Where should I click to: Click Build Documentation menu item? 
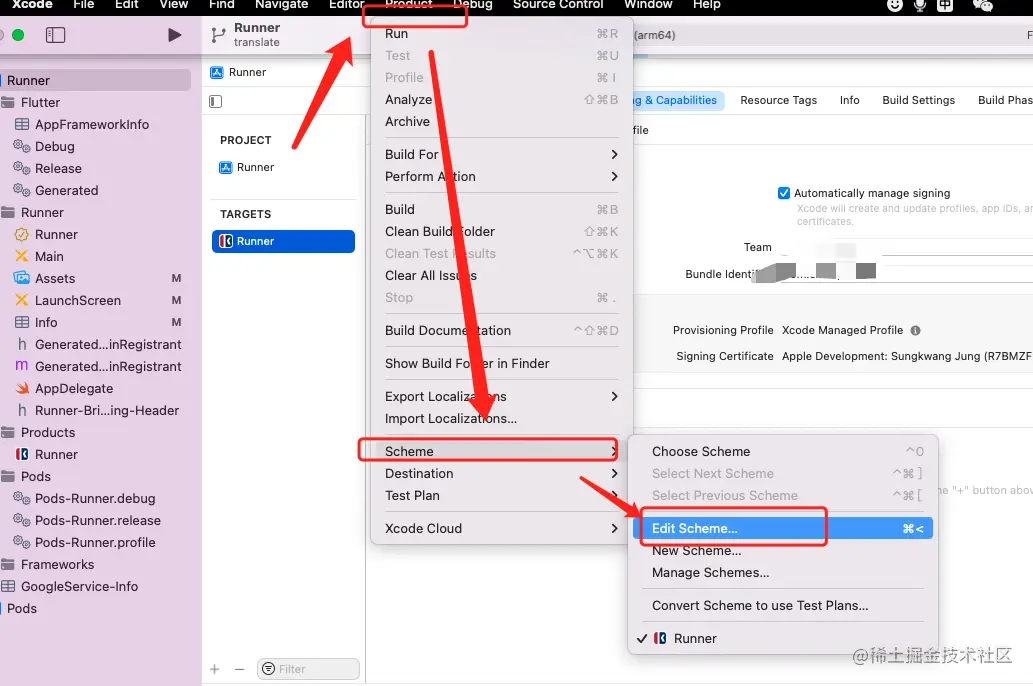[501, 331]
